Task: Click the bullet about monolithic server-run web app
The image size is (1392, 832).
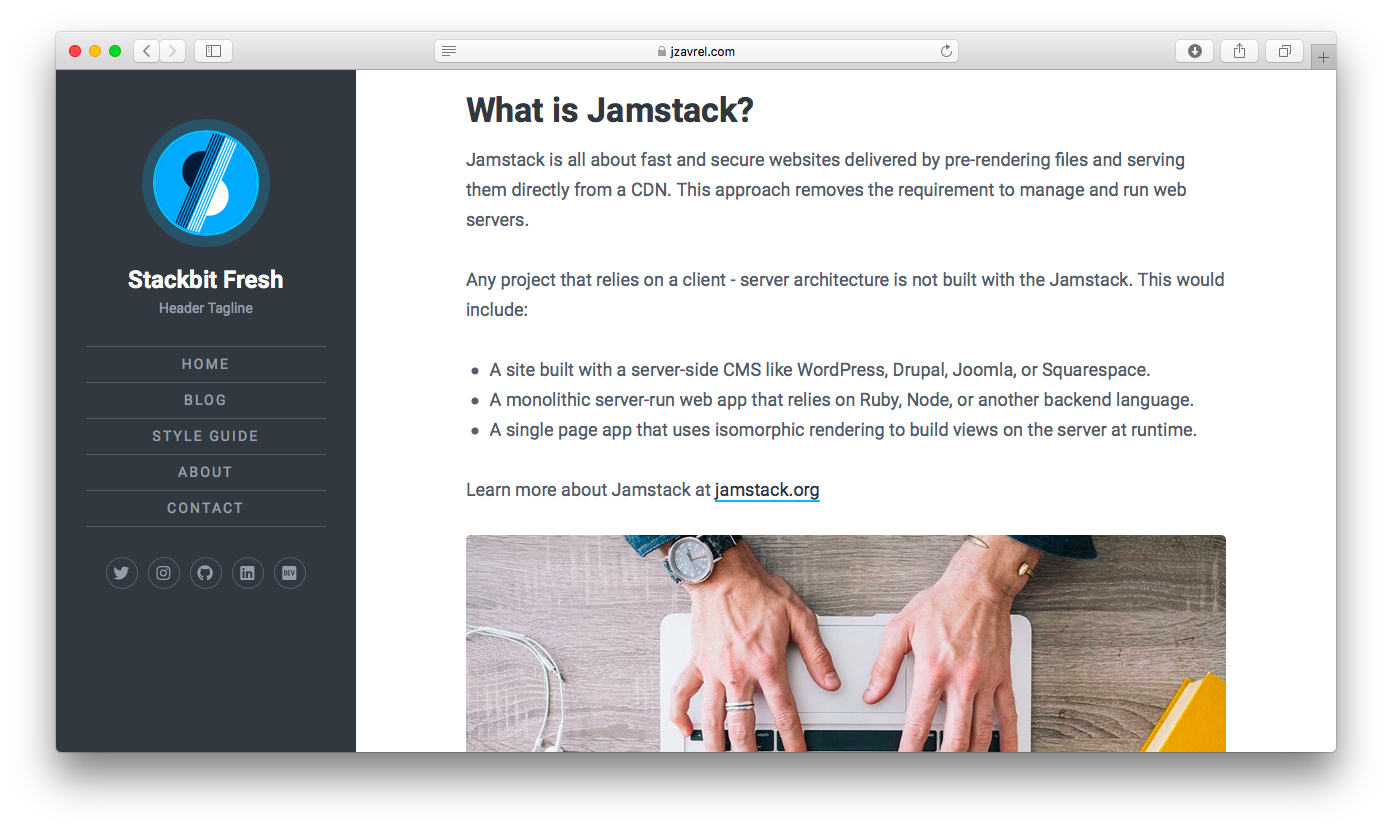Action: [x=842, y=400]
